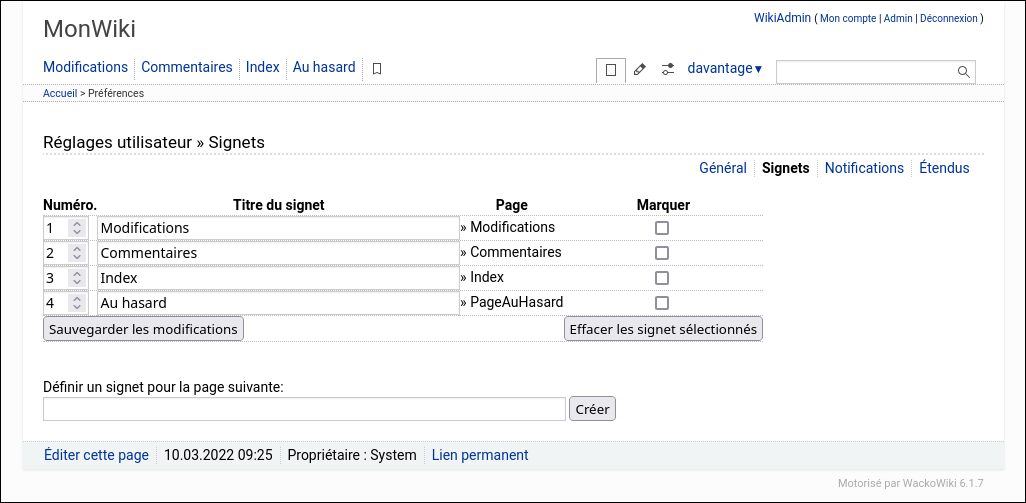
Task: Click the Créer button
Action: tap(592, 409)
